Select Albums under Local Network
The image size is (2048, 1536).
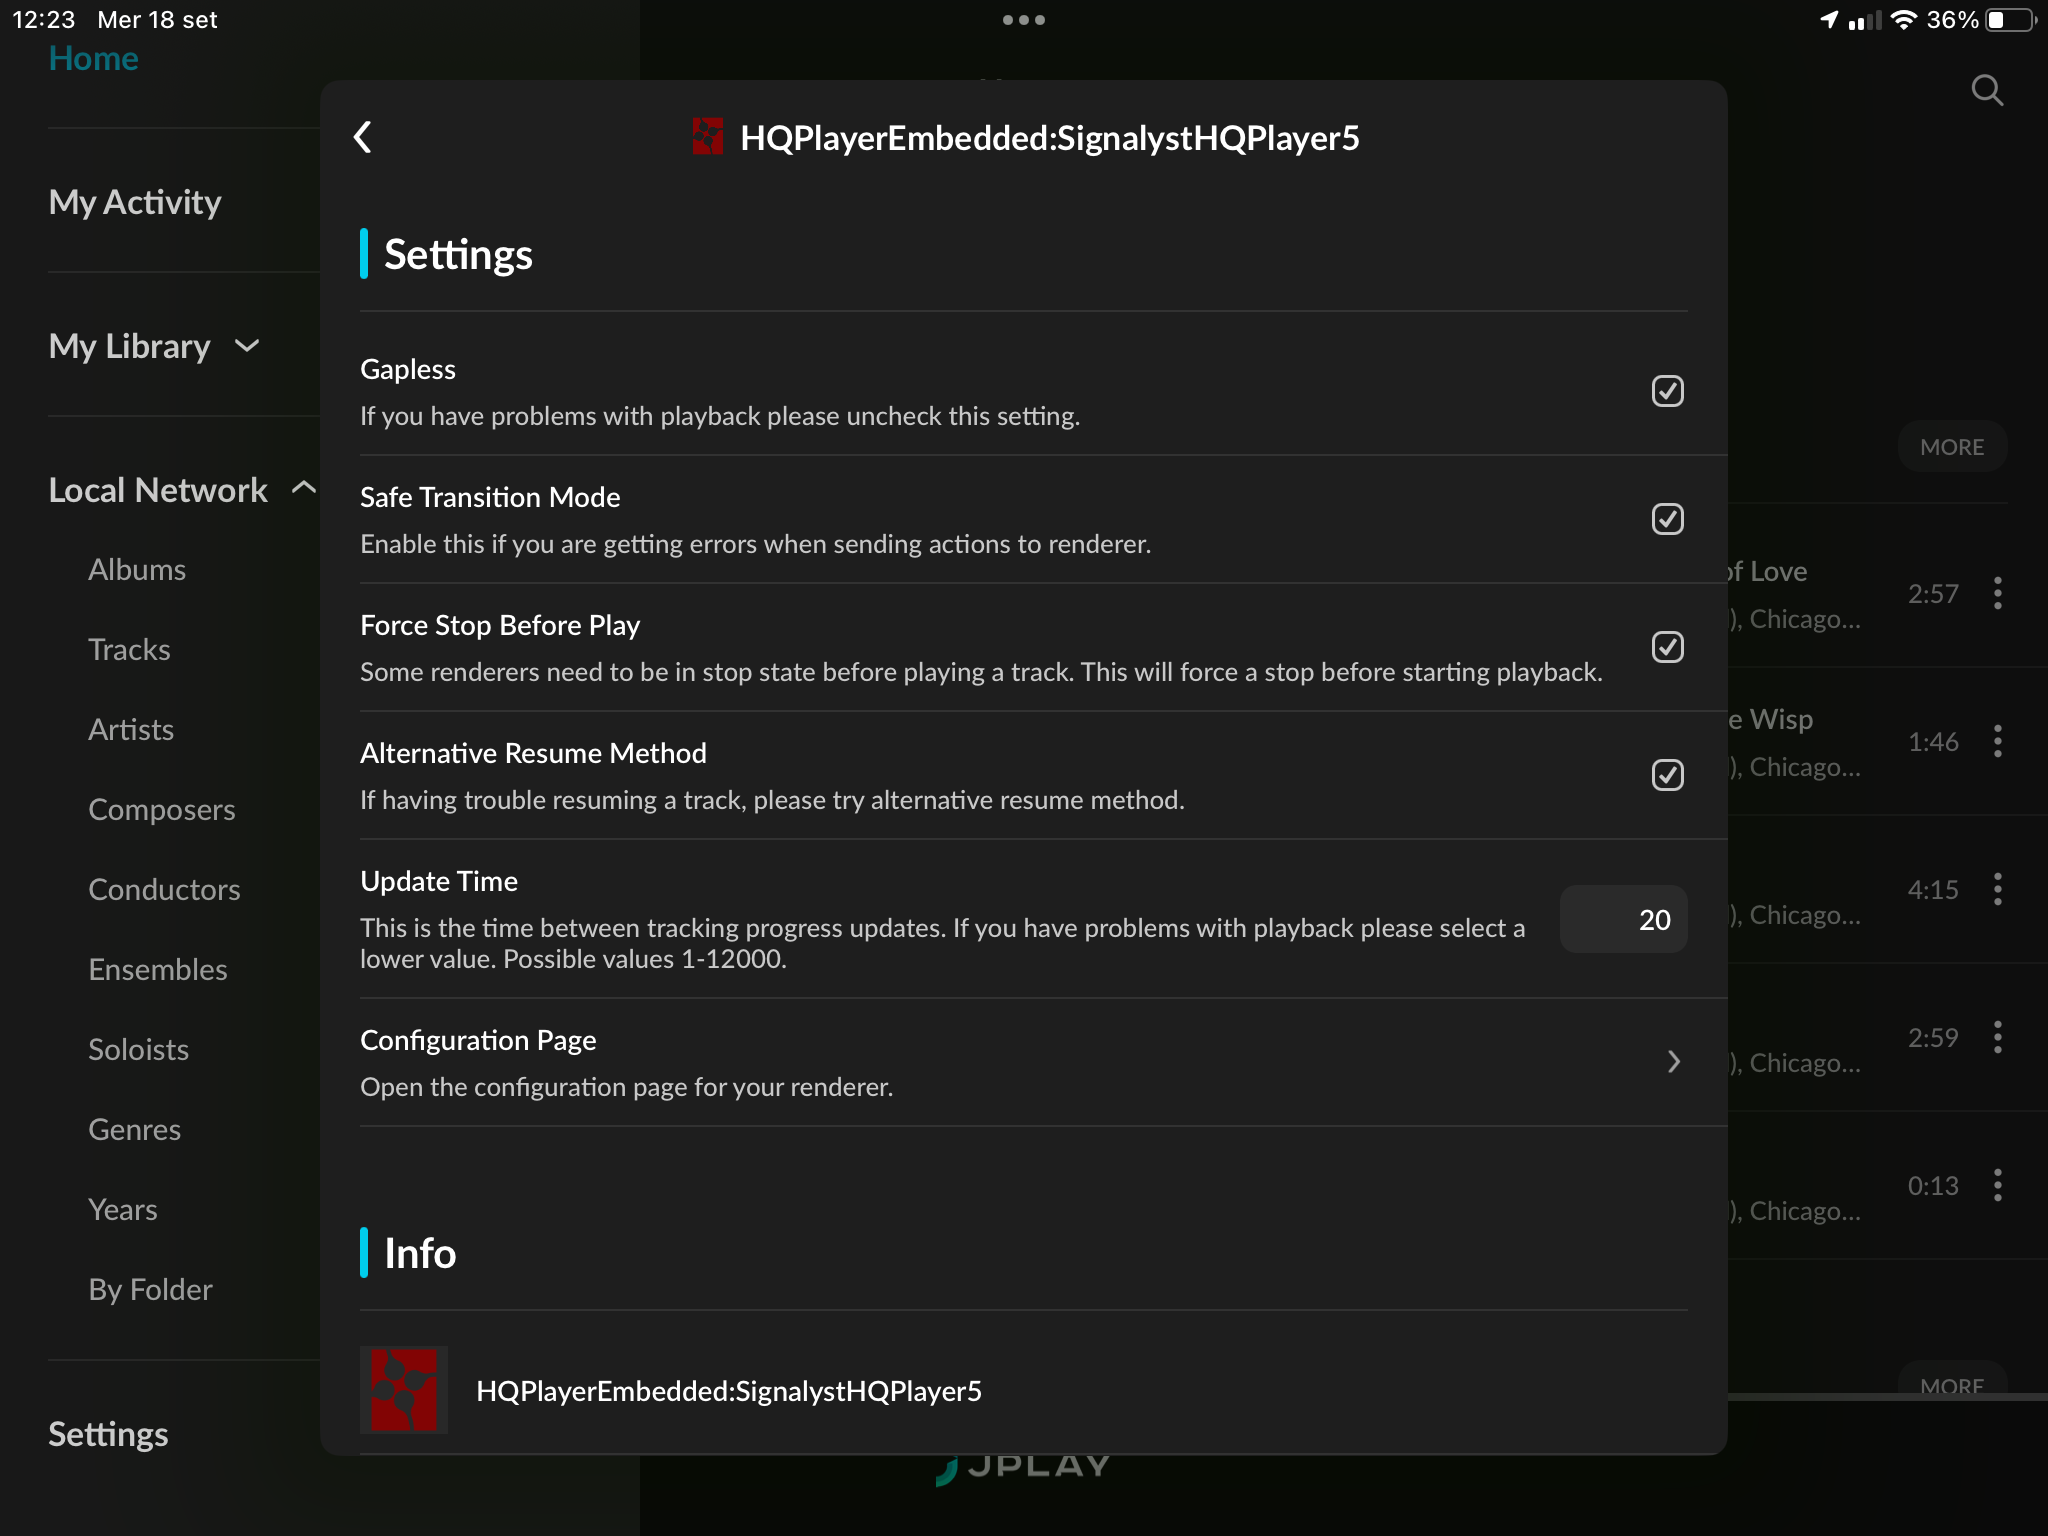pos(137,569)
